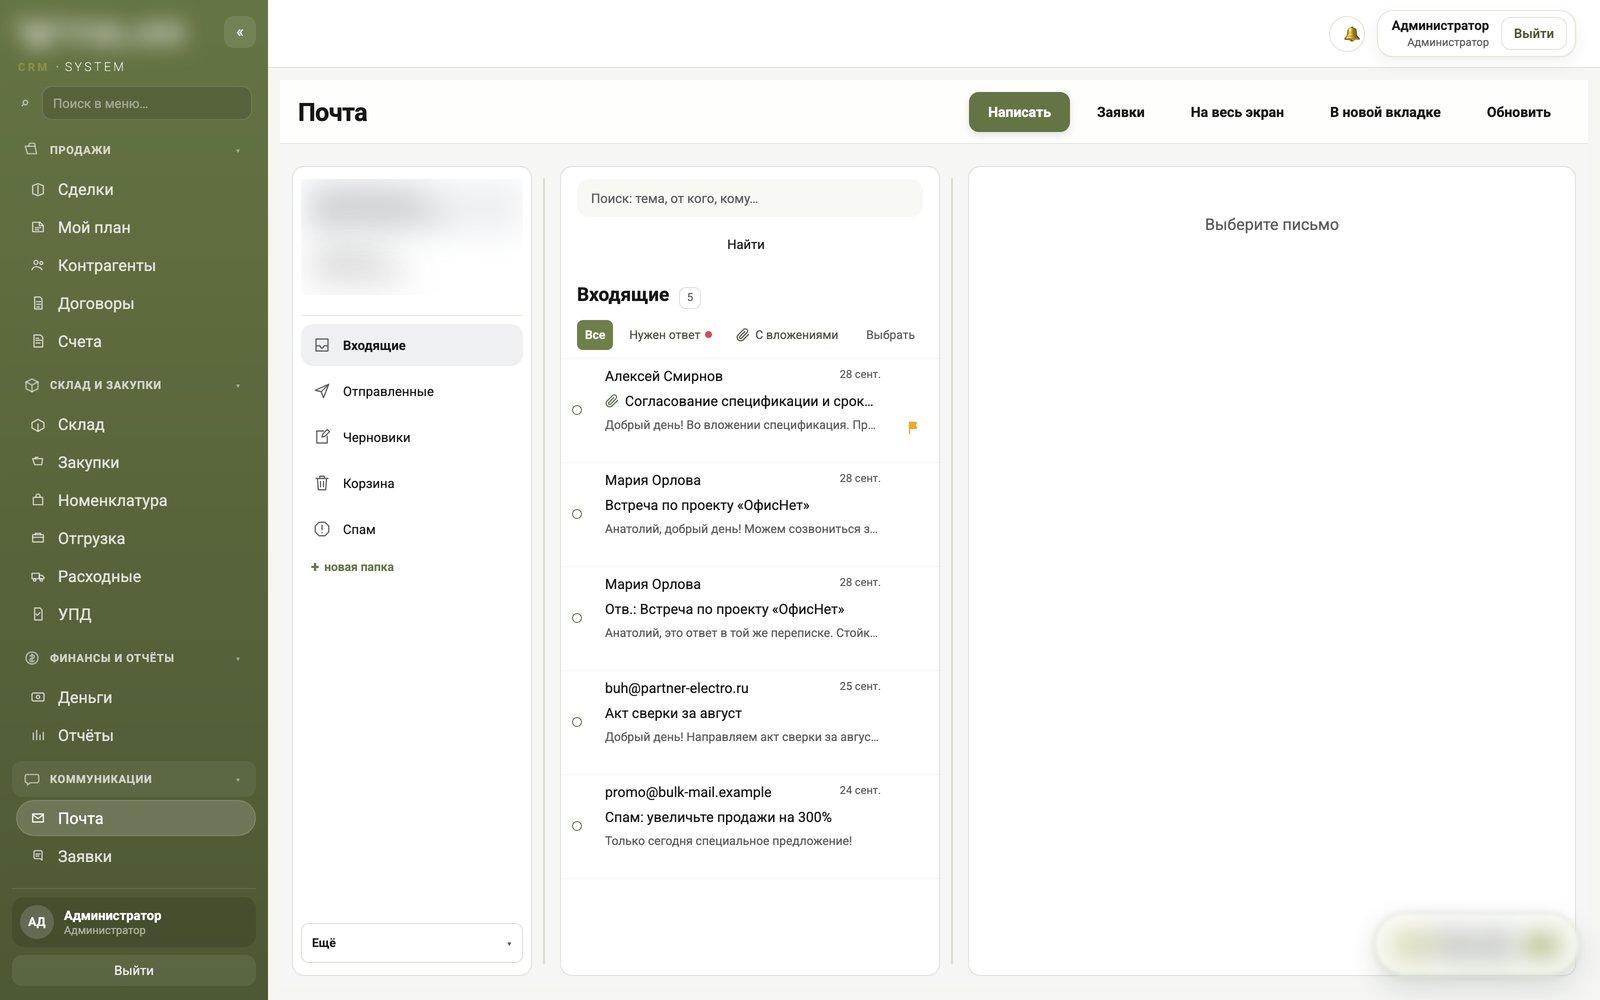The height and width of the screenshot is (1000, 1600).
Task: Collapse the СКЛАД И ЗАКУПКИ section
Action: click(135, 385)
